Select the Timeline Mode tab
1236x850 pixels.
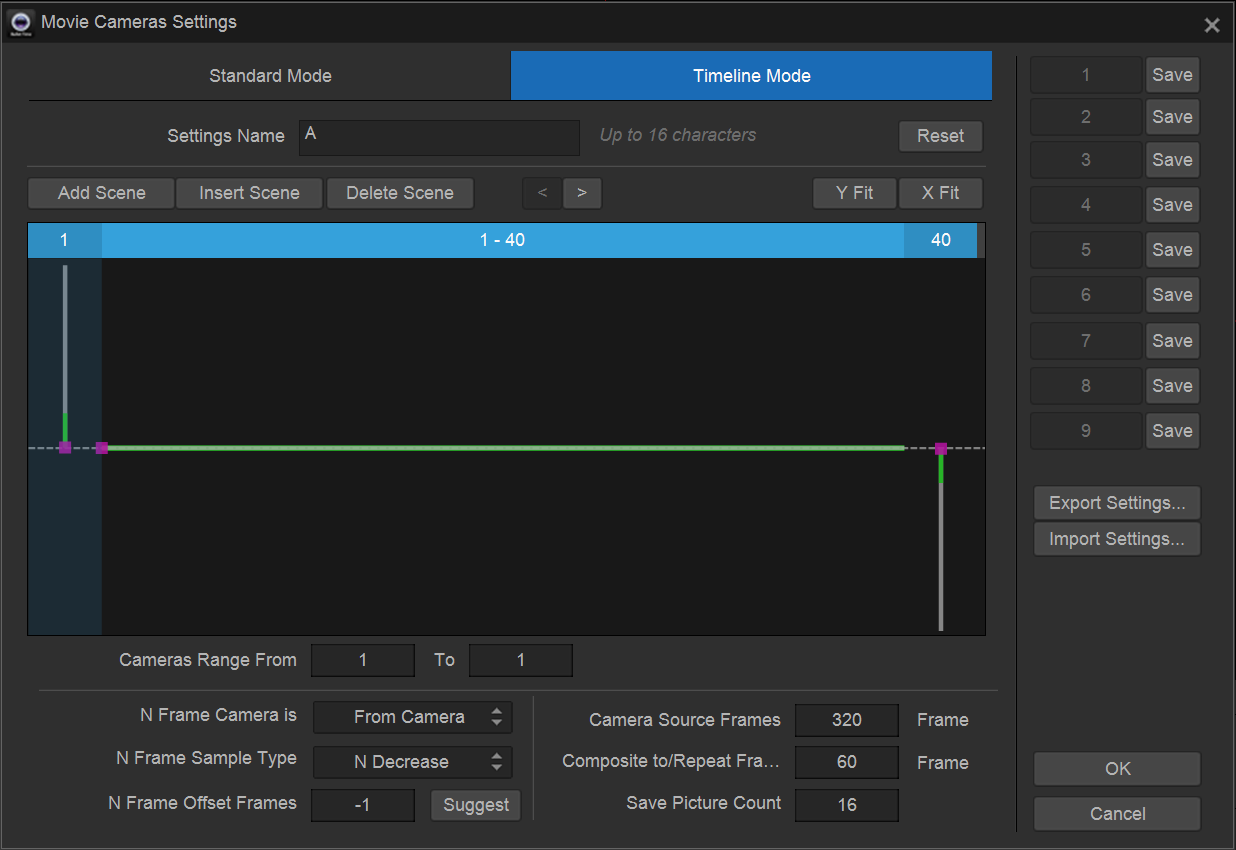click(x=751, y=76)
